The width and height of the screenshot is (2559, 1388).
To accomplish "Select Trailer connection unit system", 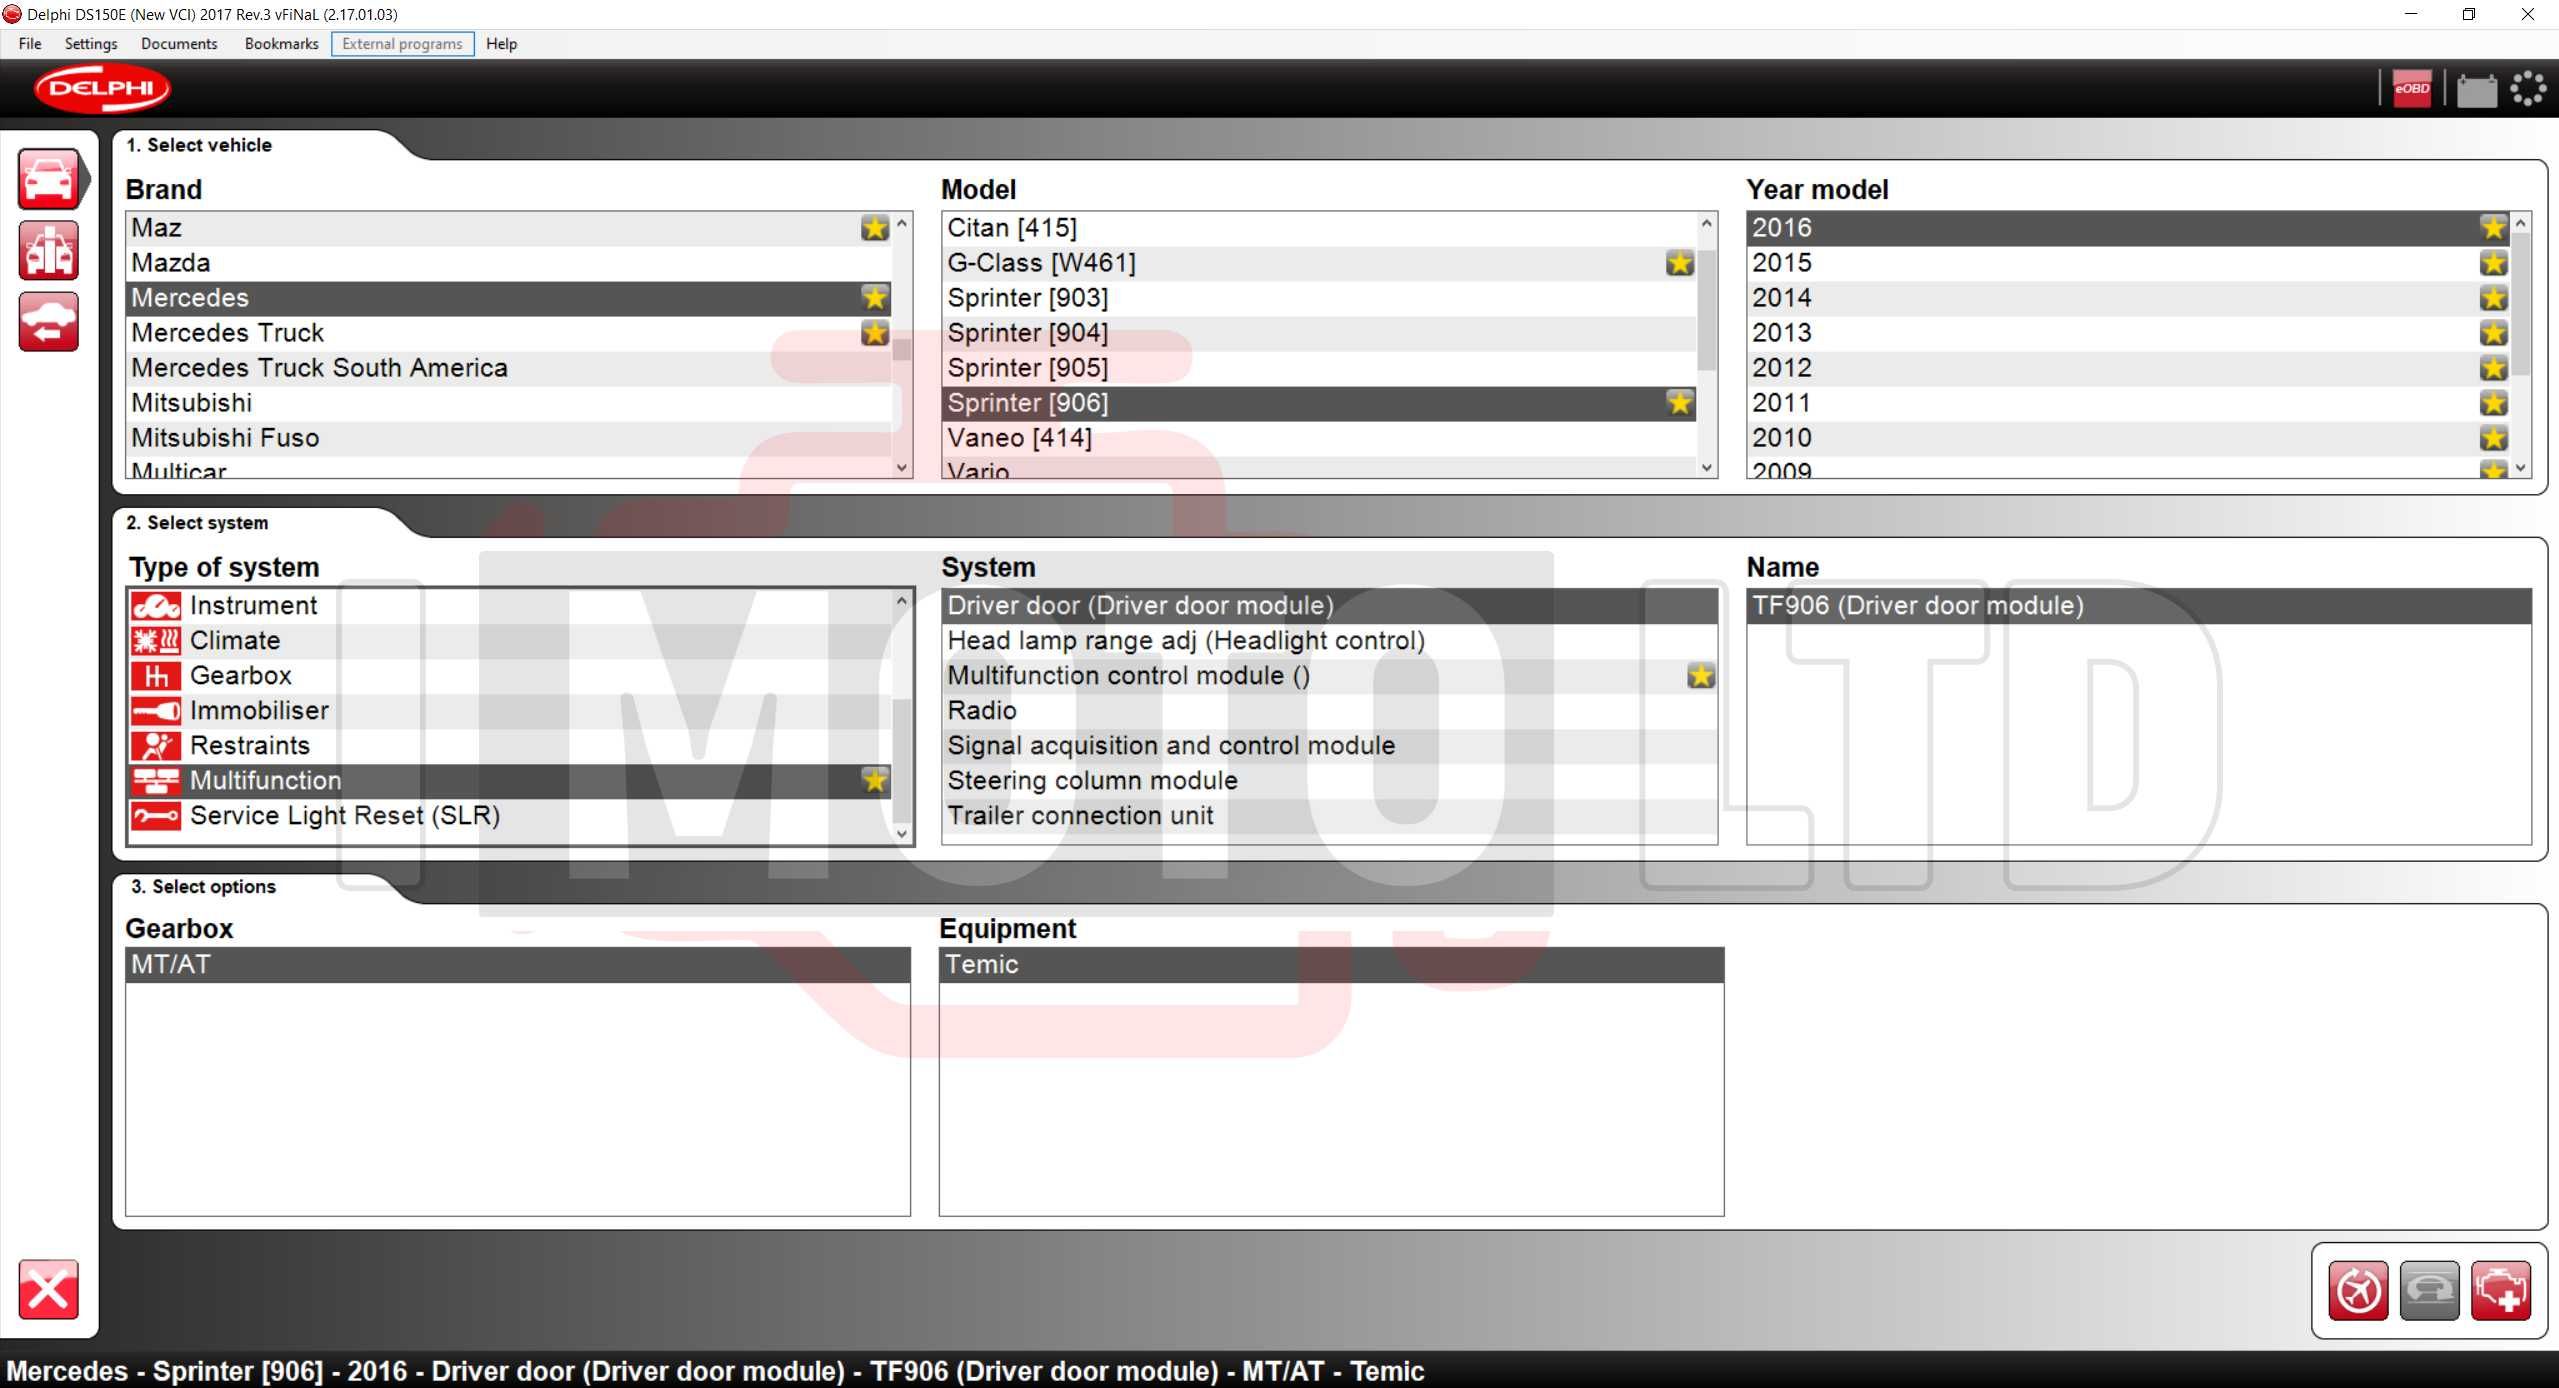I will coord(1329,816).
